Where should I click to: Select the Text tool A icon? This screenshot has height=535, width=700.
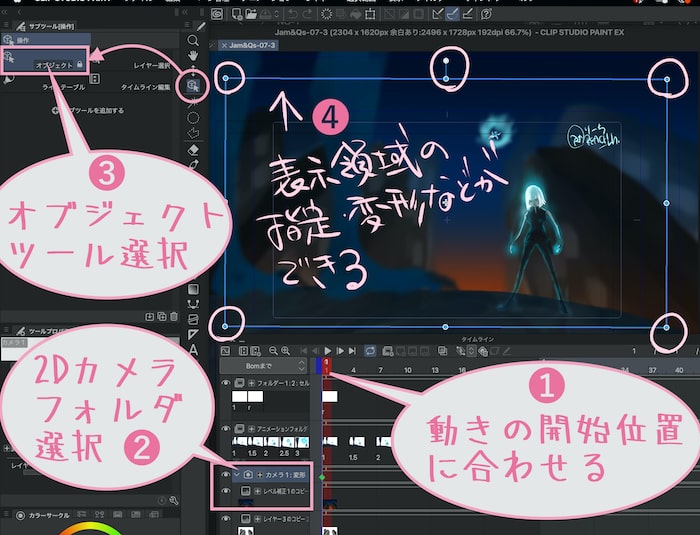(193, 350)
